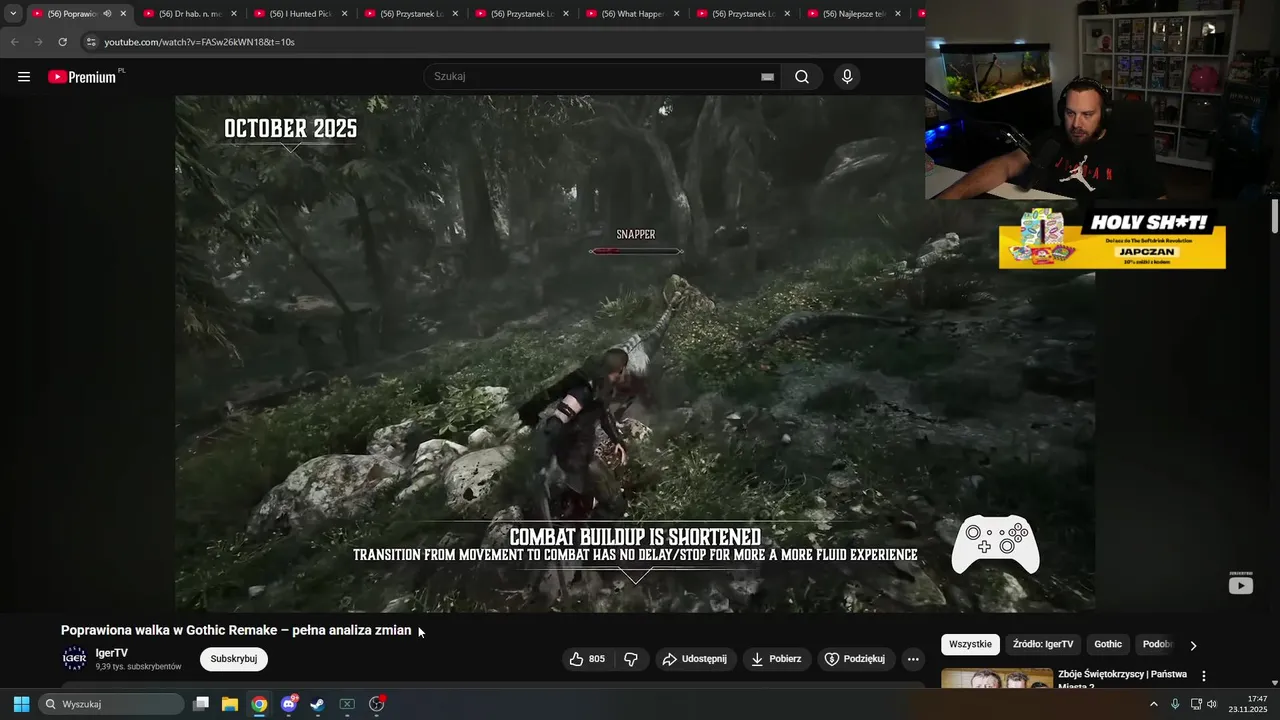Image resolution: width=1280 pixels, height=720 pixels.
Task: Open OBS Studio taskbar icon
Action: click(377, 704)
